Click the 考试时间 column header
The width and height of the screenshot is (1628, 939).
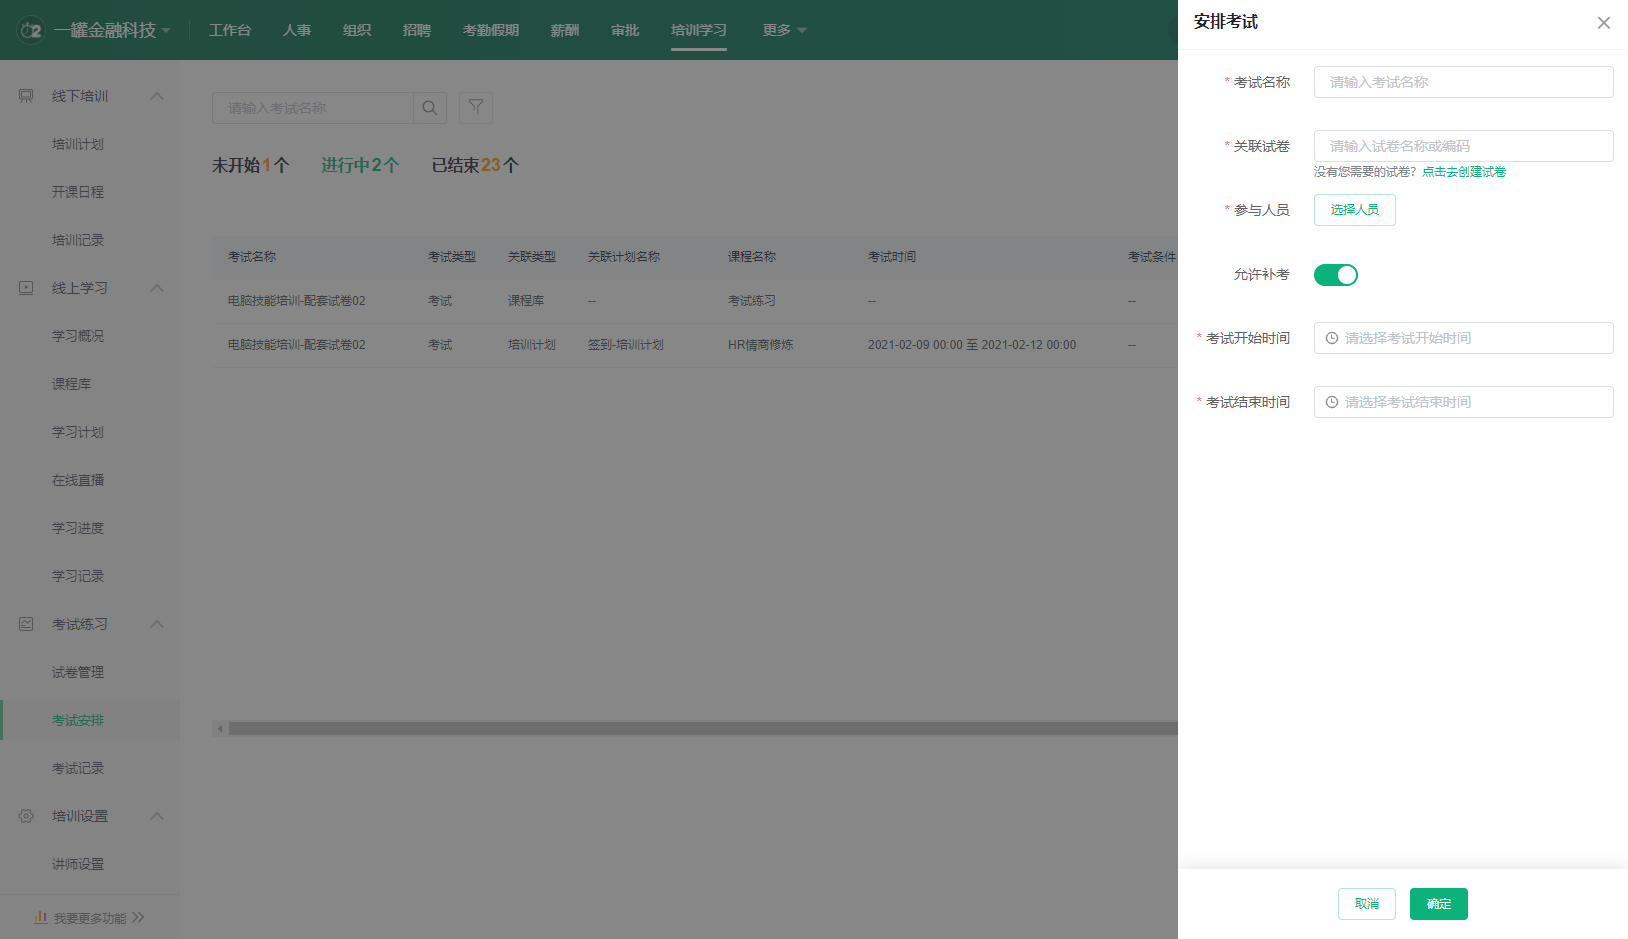892,257
